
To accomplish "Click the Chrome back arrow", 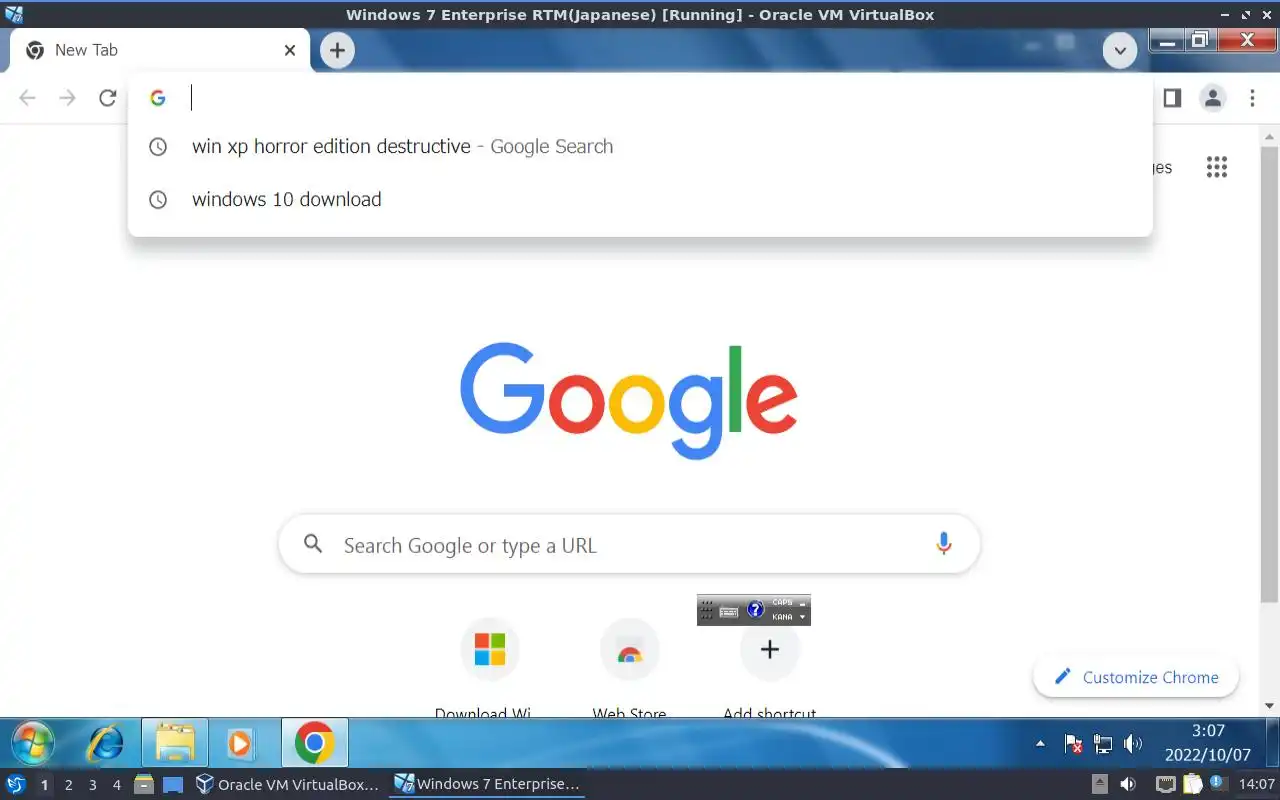I will pyautogui.click(x=28, y=98).
